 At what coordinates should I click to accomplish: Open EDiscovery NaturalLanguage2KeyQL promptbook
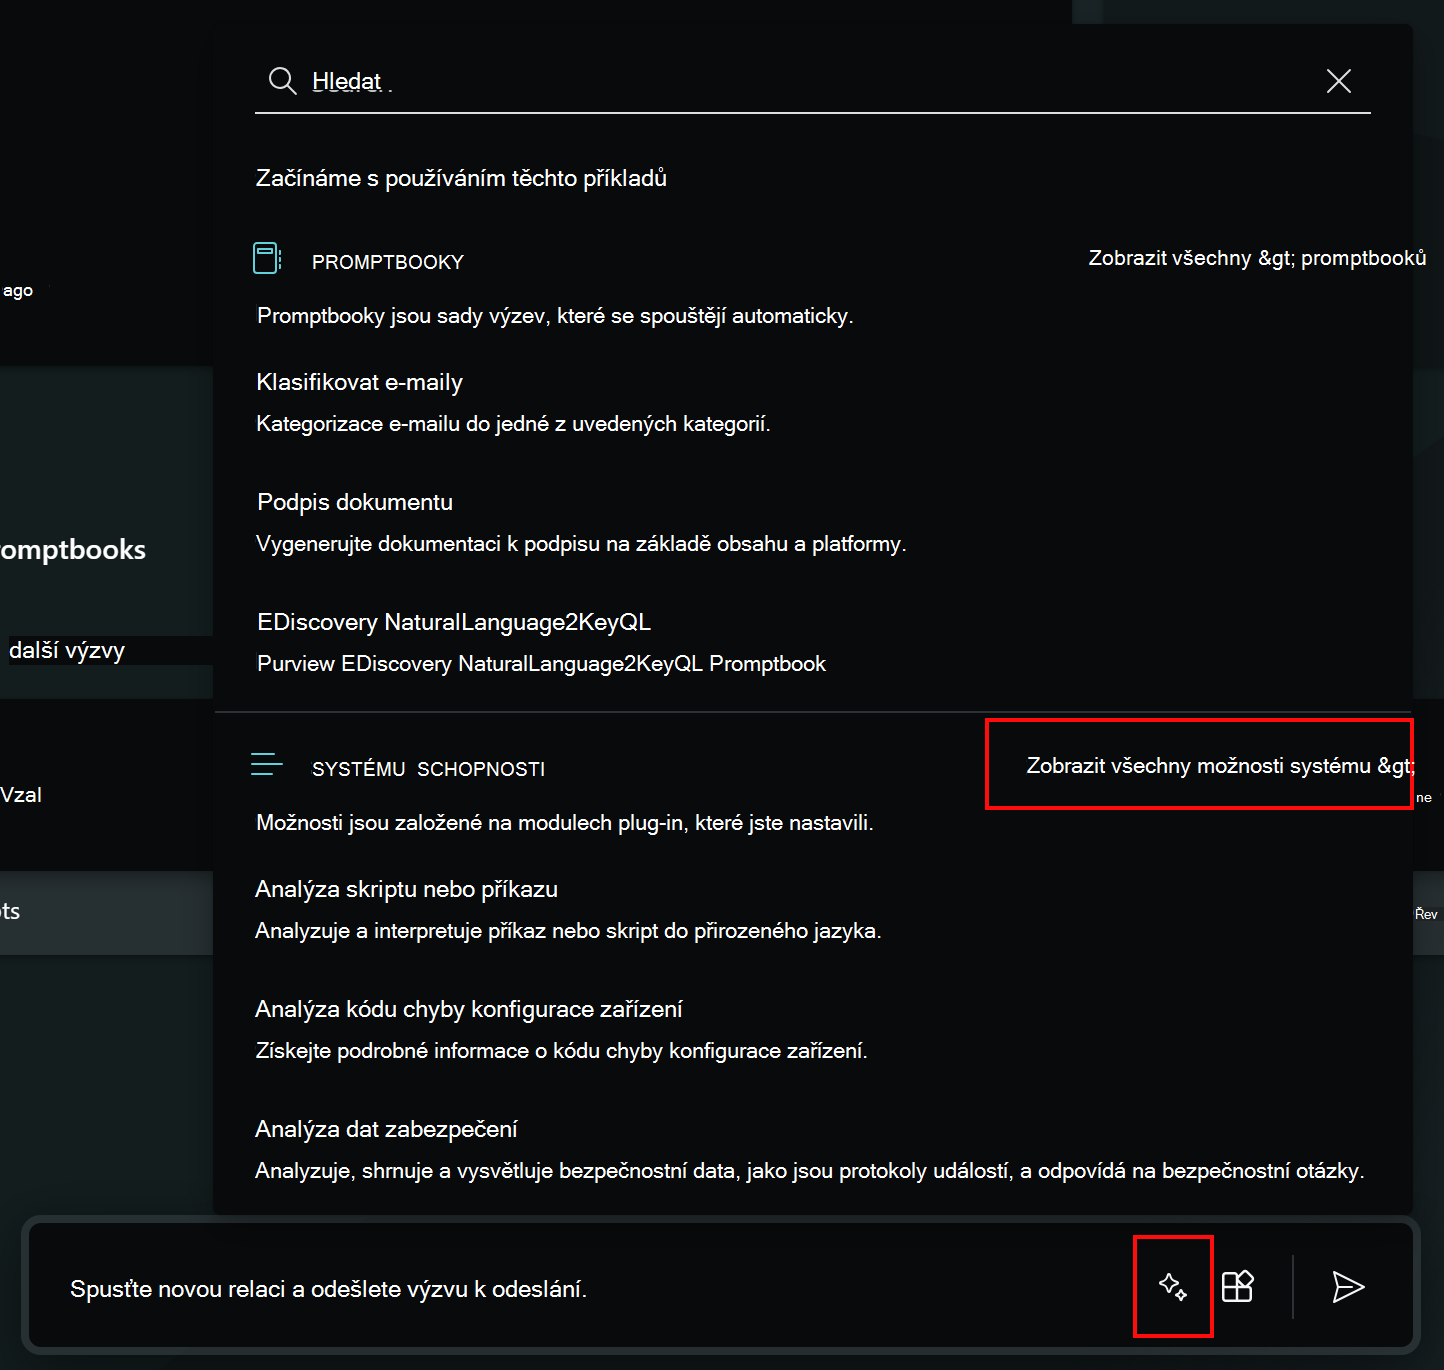coord(454,622)
